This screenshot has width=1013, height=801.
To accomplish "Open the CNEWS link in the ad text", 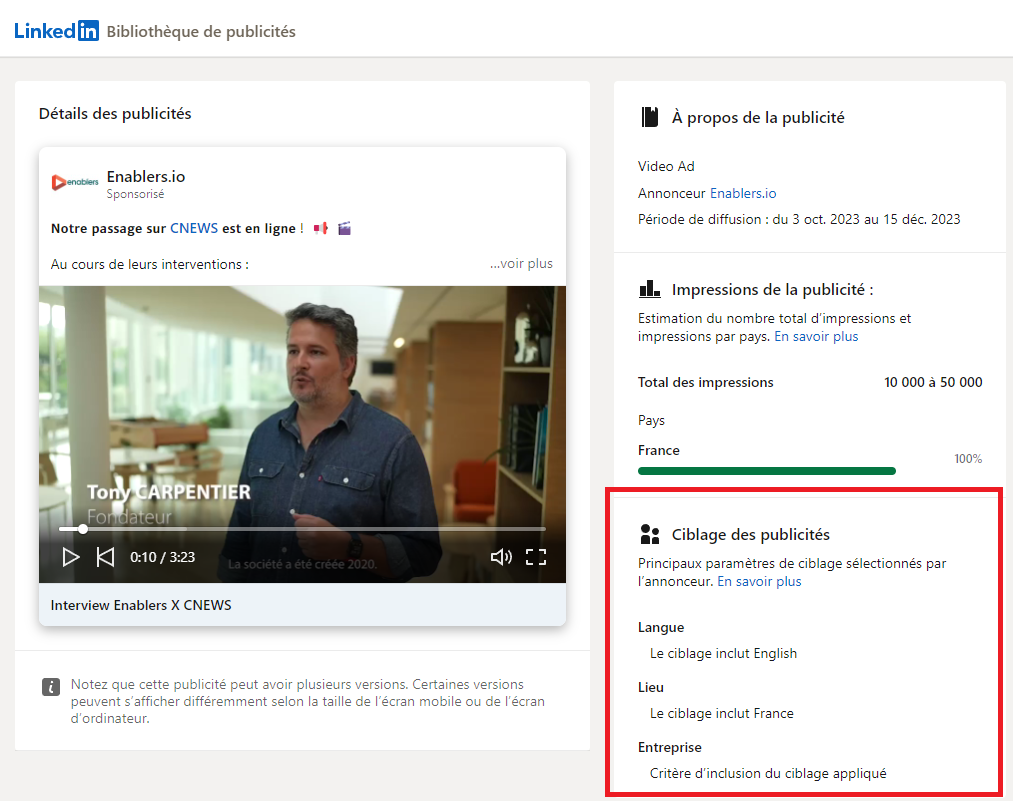I will 194,228.
